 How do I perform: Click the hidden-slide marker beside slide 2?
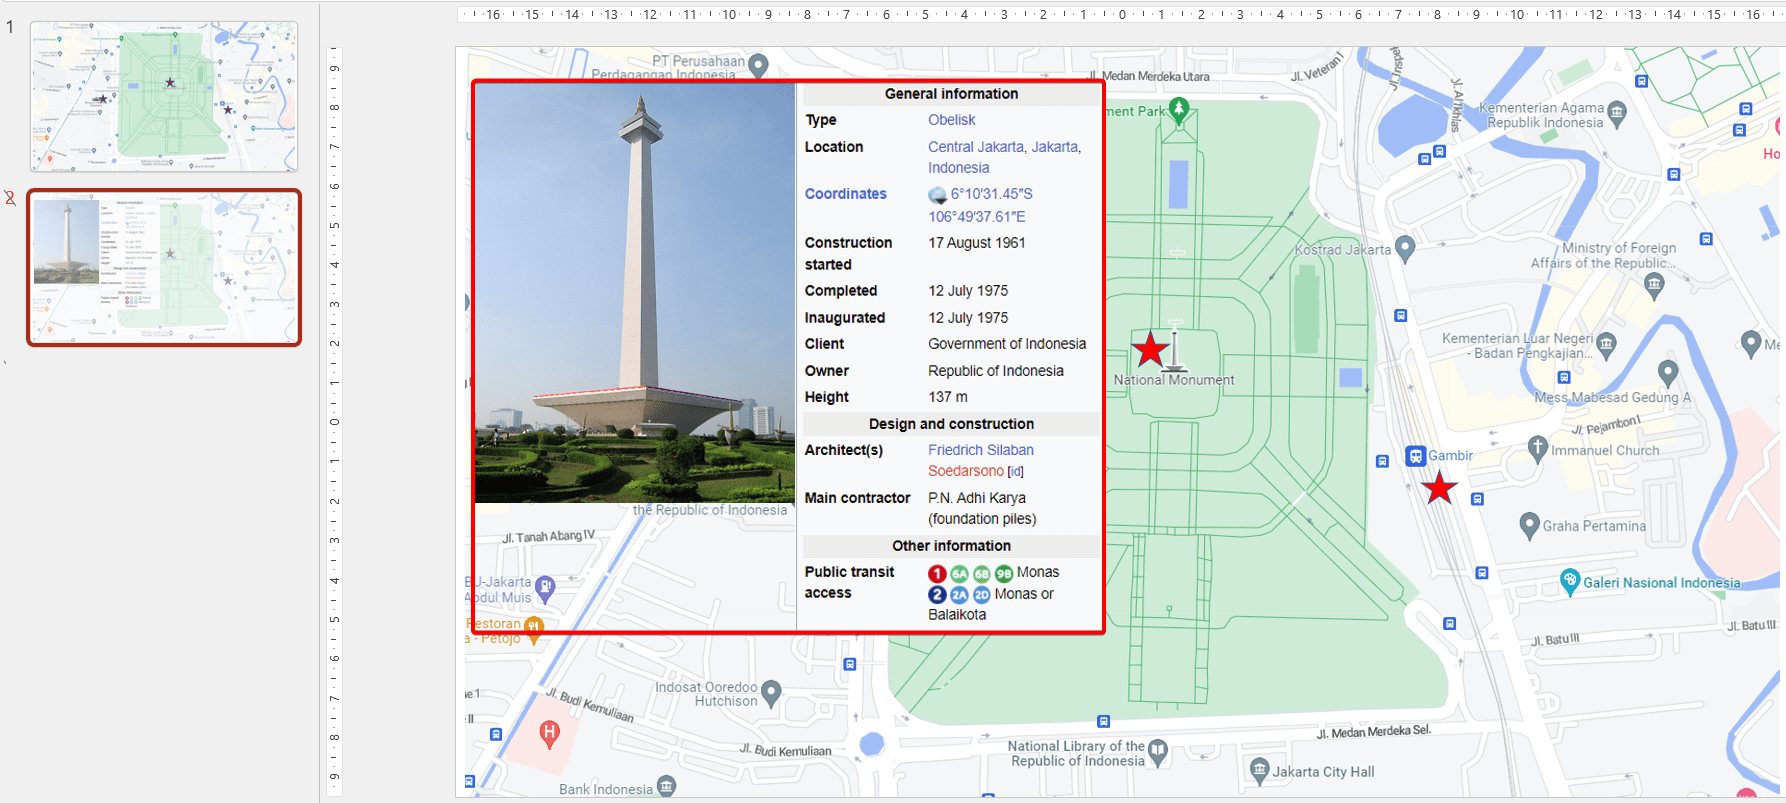(x=10, y=198)
